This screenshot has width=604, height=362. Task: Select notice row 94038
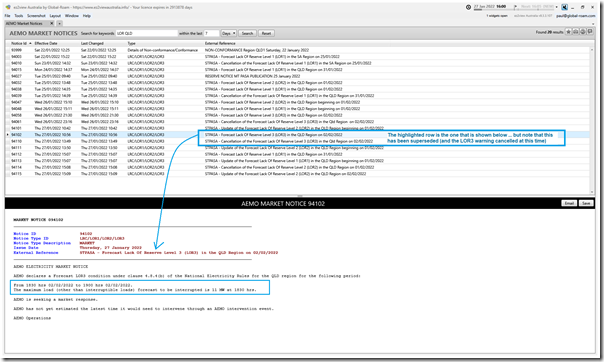pyautogui.click(x=297, y=89)
